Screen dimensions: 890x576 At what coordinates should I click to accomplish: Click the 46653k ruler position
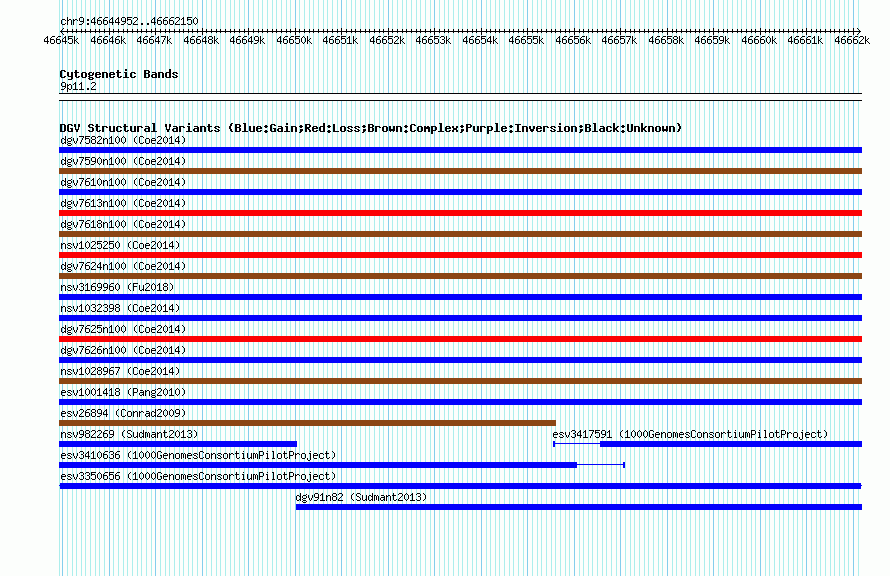(x=433, y=40)
